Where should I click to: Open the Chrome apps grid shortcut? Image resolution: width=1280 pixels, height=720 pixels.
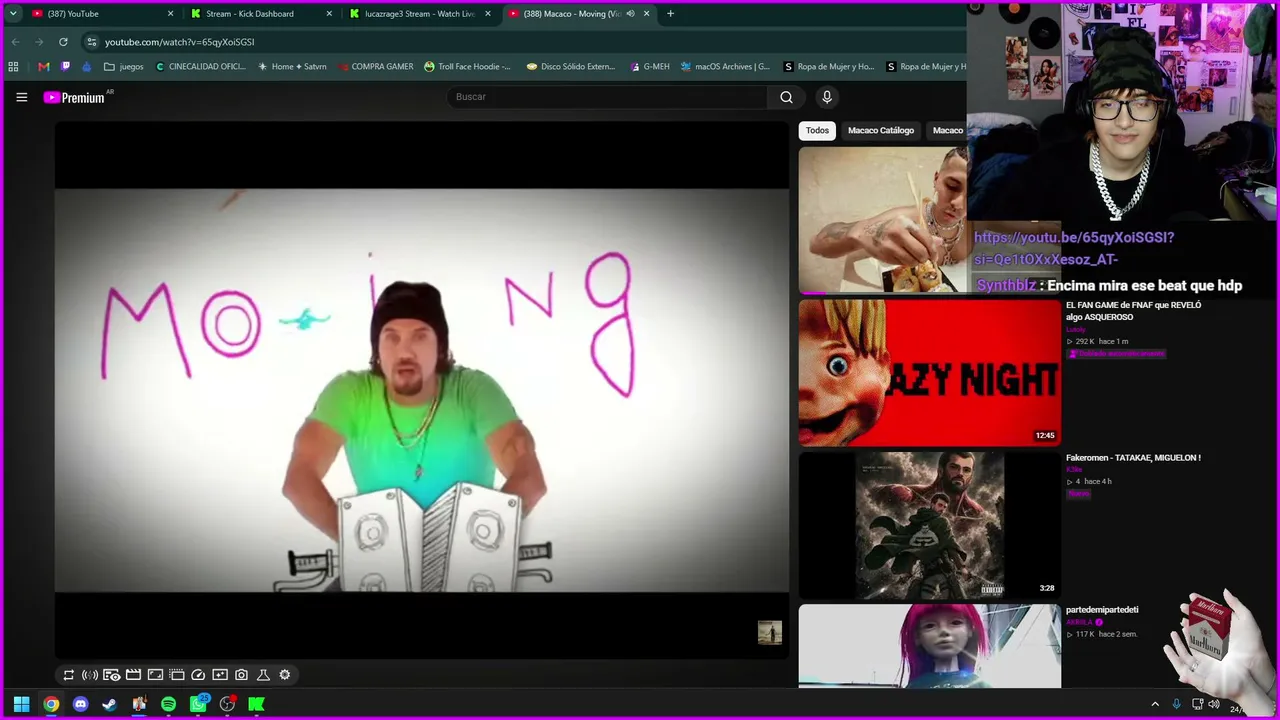[13, 67]
